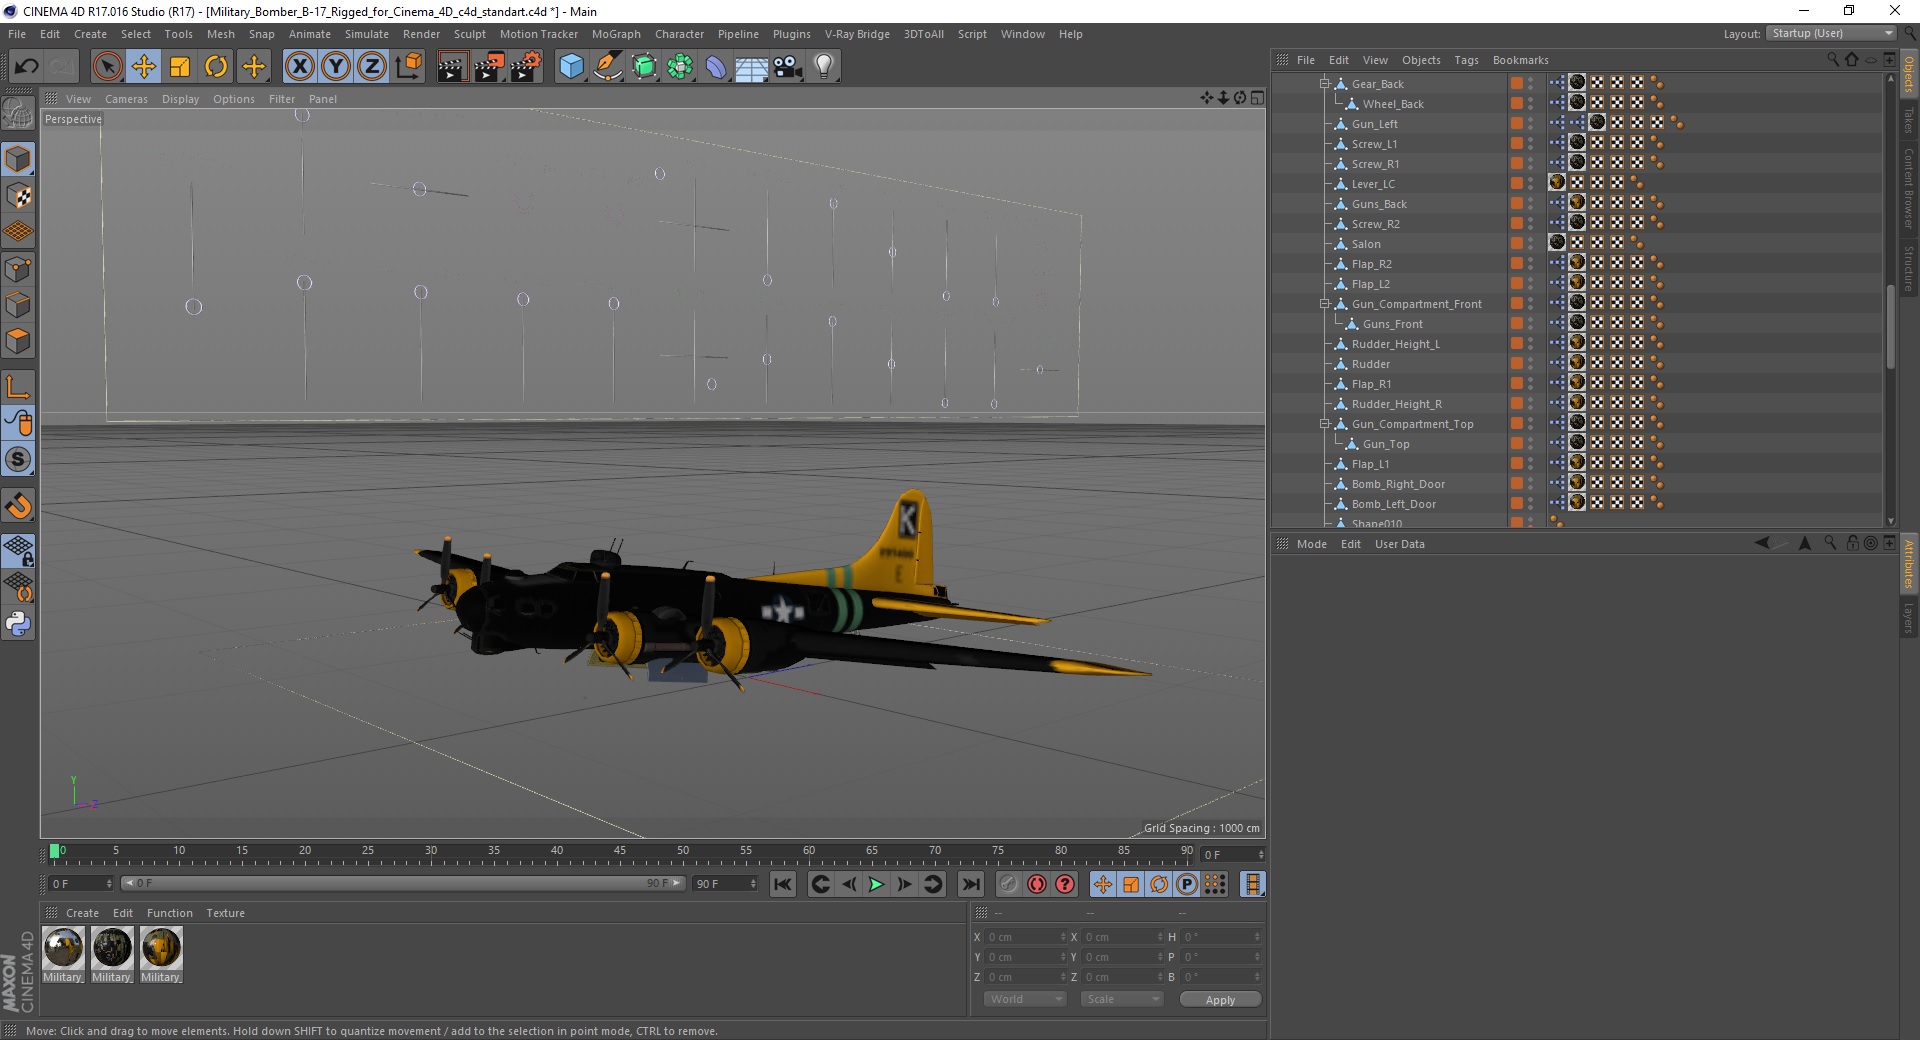
Task: Toggle visibility dots for Bomb_Left_Door object
Action: coord(1531,503)
